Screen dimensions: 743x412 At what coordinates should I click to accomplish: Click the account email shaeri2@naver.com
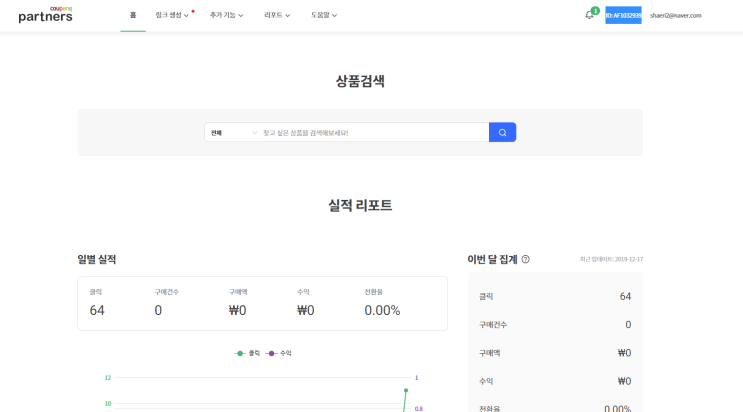[x=676, y=16]
